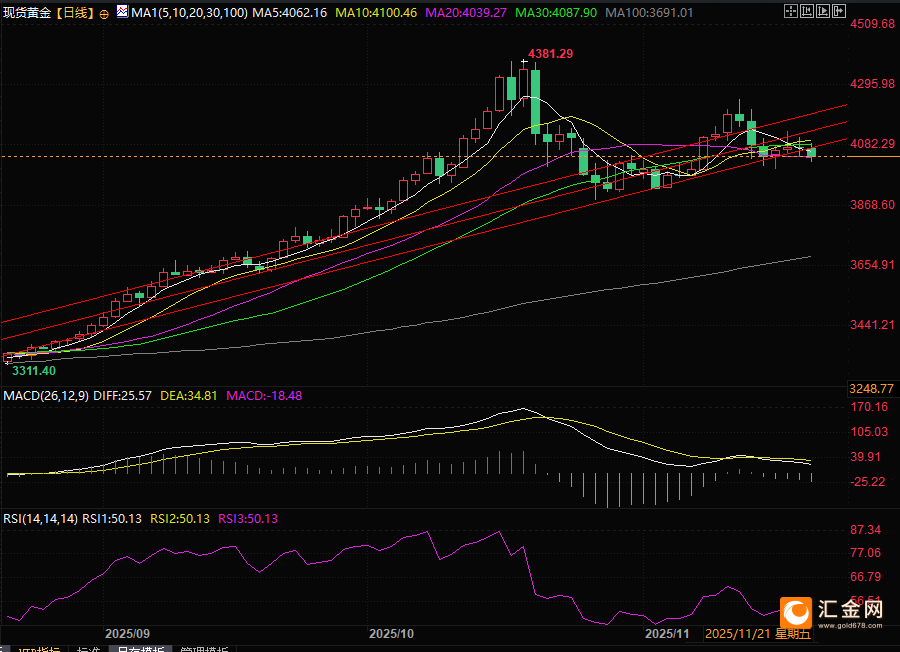Click the 3248.77 crosshair price box
Screen dimensions: 900x652
(872, 389)
